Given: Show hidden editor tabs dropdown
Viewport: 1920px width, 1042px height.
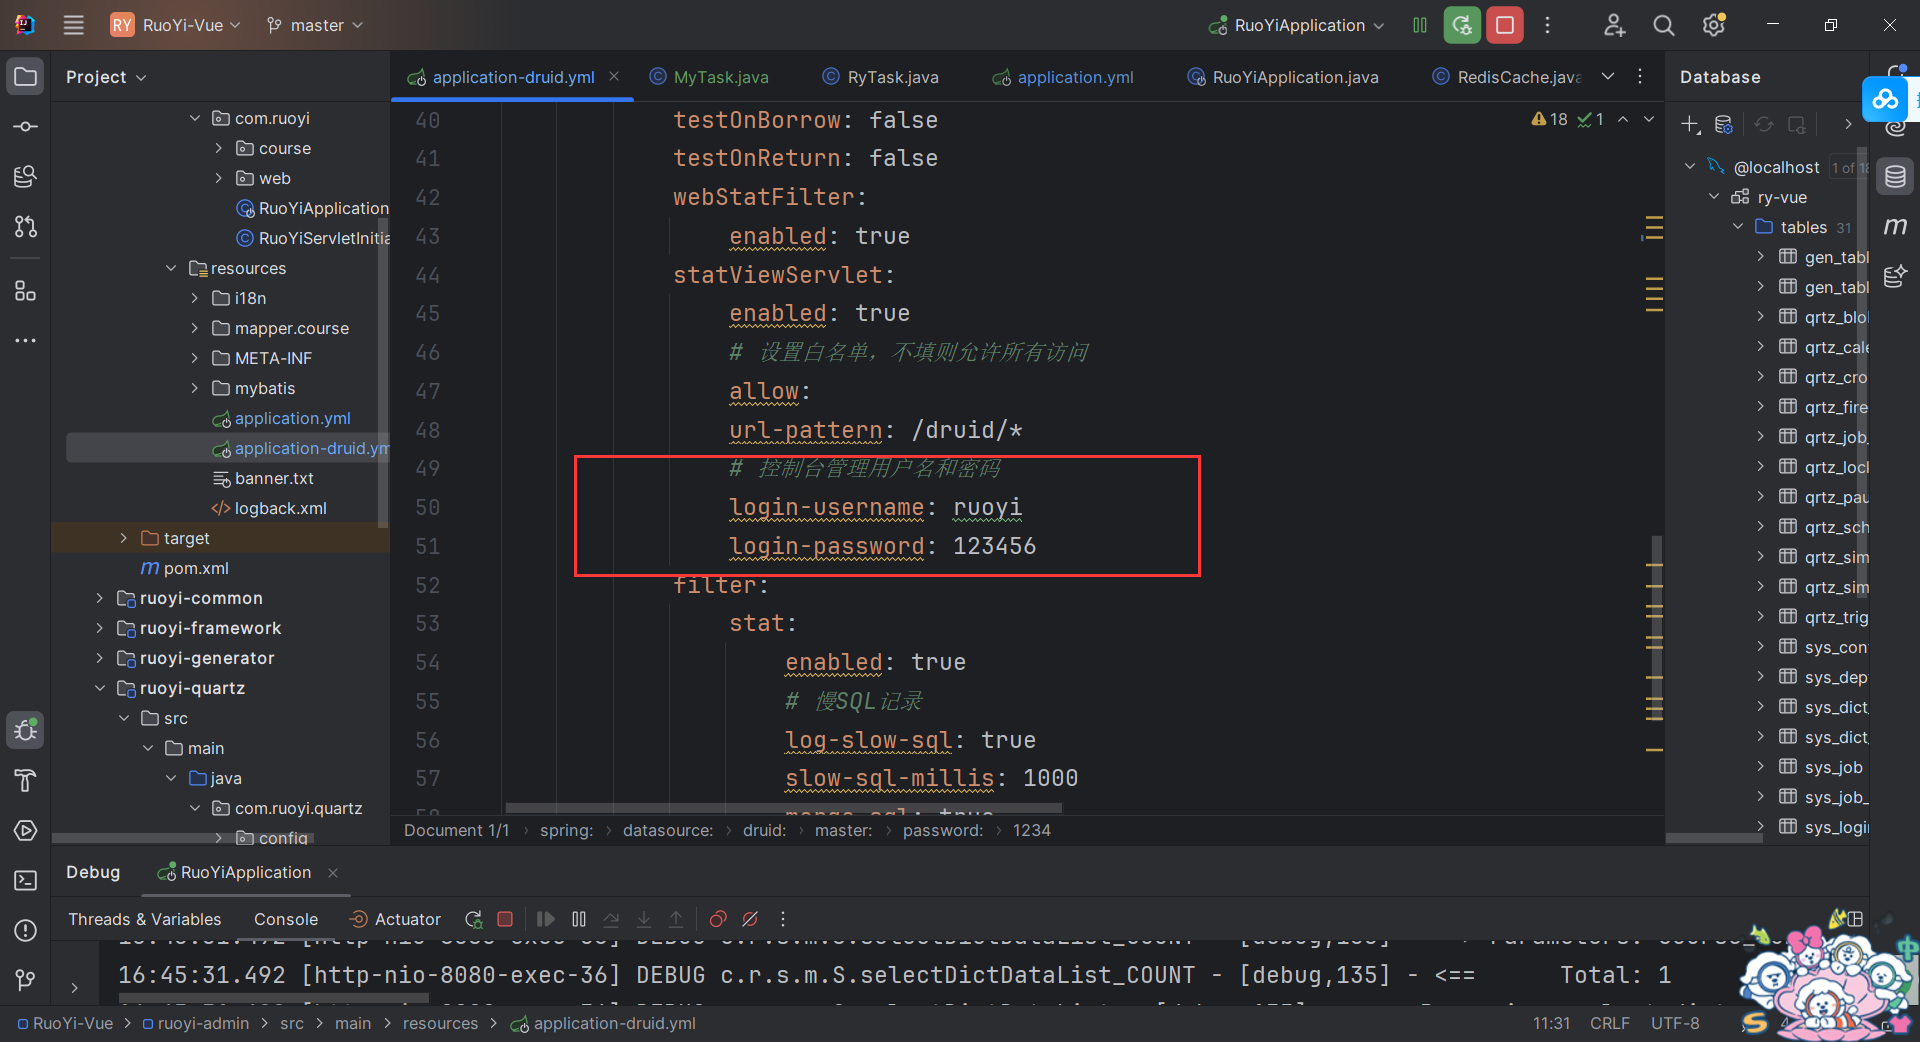Looking at the screenshot, I should (1608, 77).
